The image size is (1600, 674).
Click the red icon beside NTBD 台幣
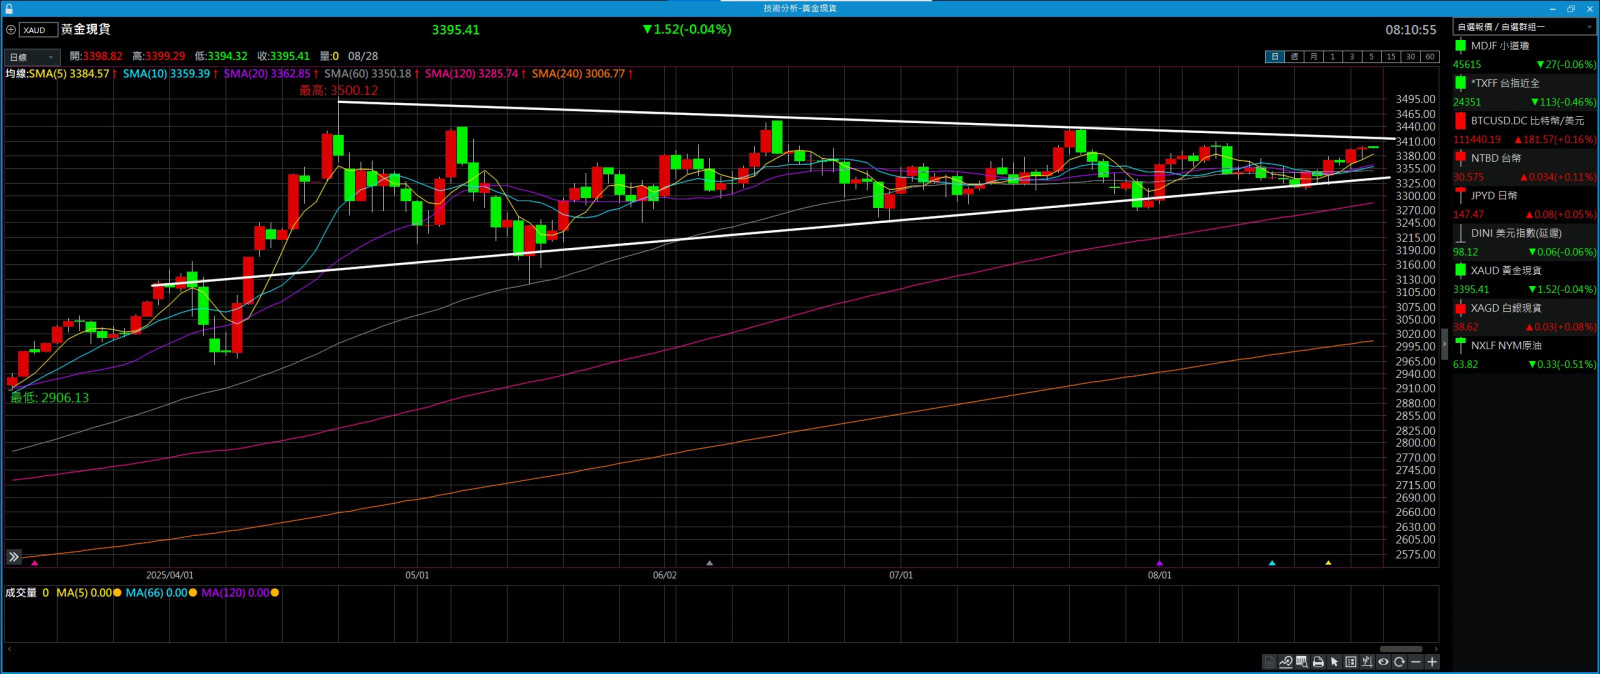tap(1460, 158)
